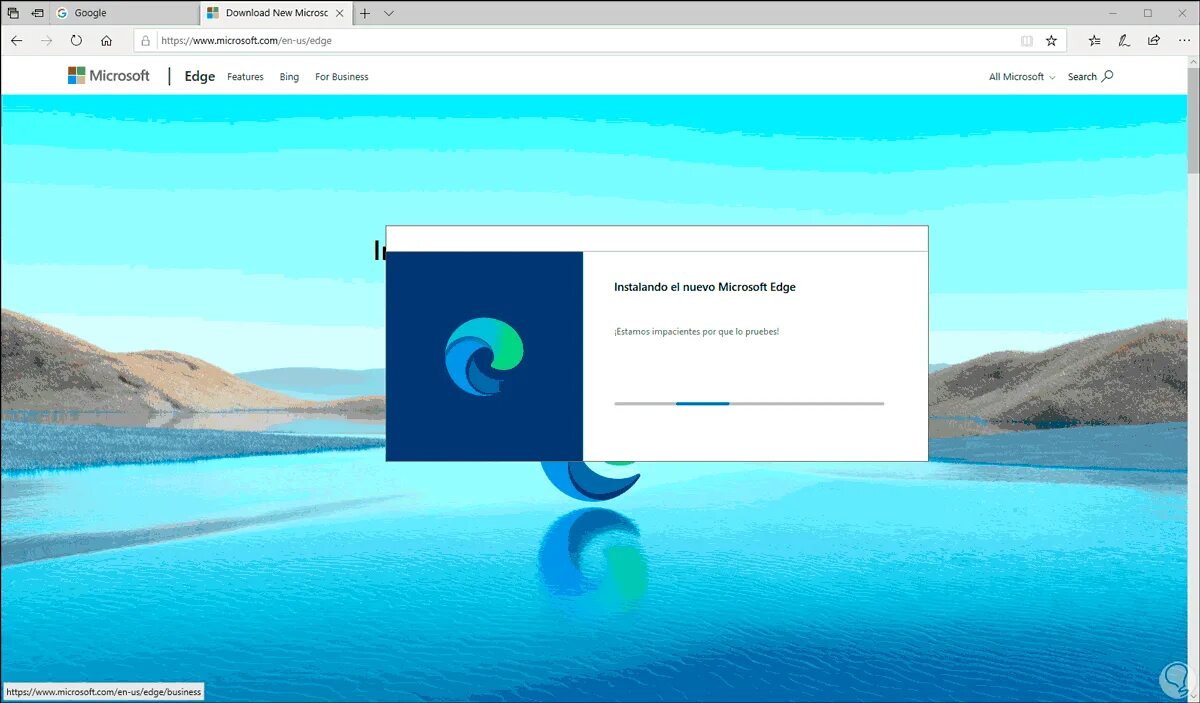Open the favorites hub icon

pos(1095,41)
